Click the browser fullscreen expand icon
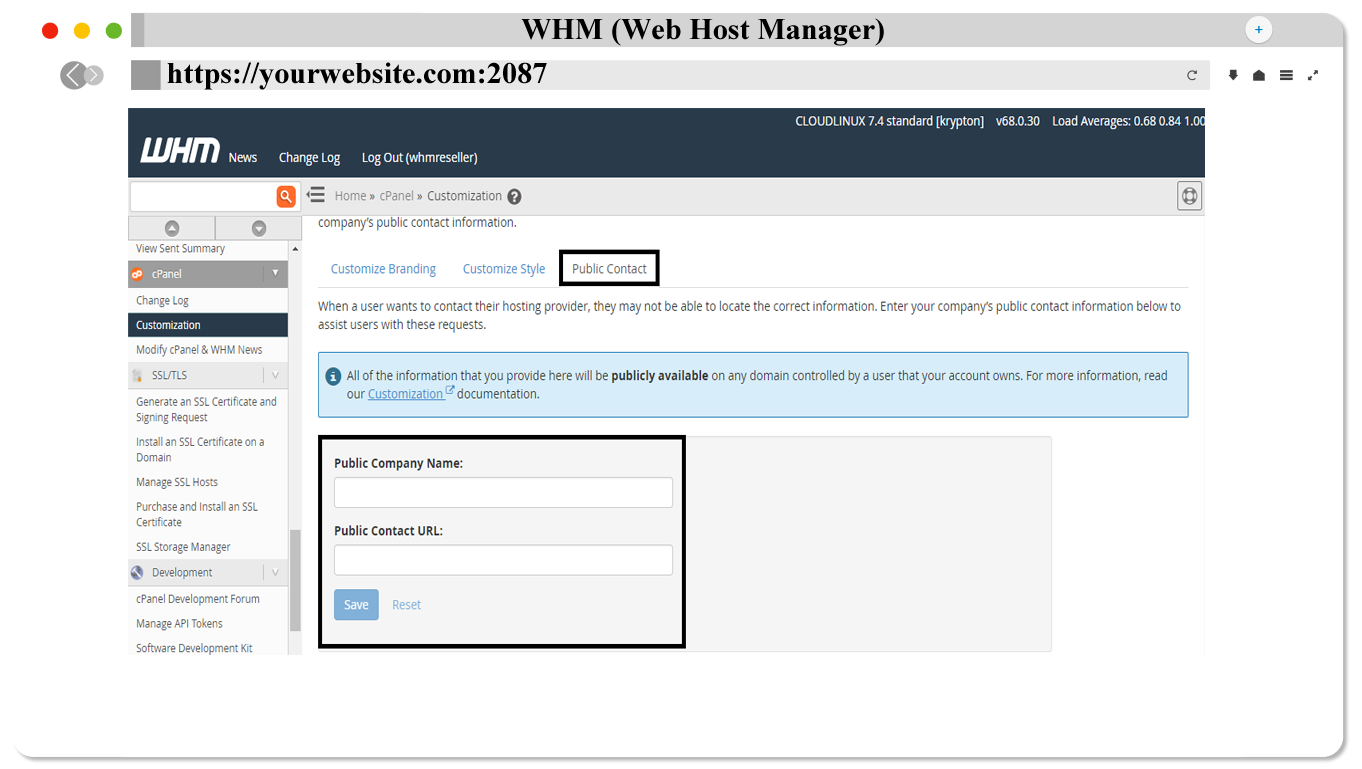This screenshot has height=769, width=1362. (1313, 75)
